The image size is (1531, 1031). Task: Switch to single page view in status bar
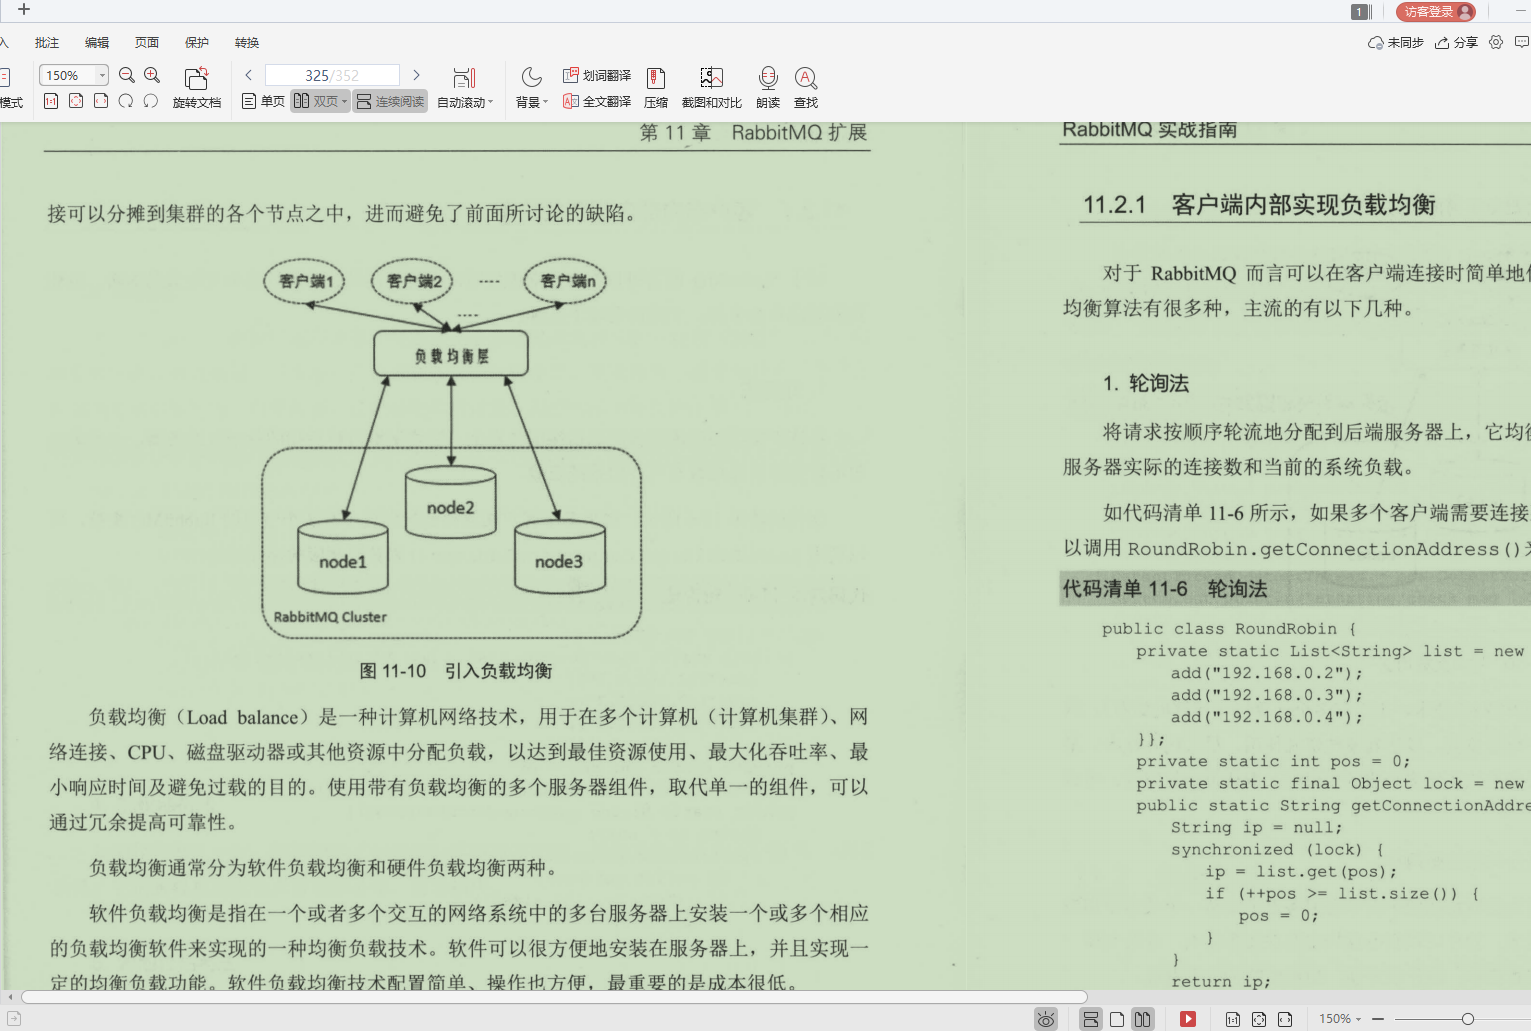[1117, 1019]
